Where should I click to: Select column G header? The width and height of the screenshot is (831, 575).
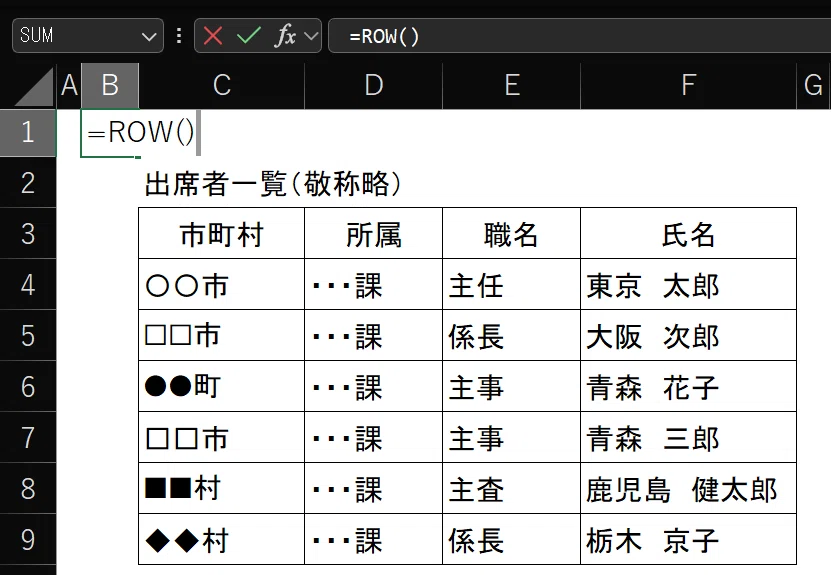click(814, 86)
